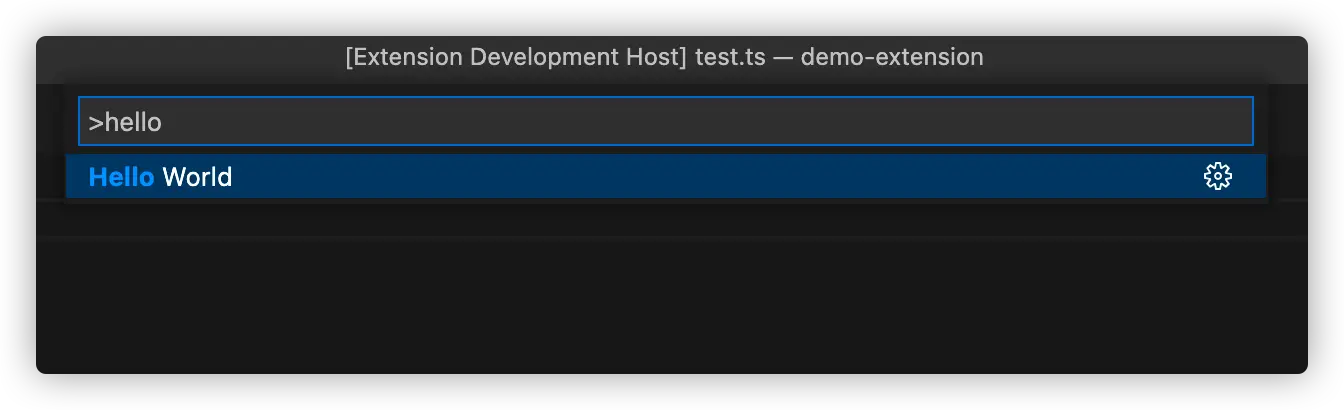Dismiss palette by clicking the editor area below

tap(670, 300)
